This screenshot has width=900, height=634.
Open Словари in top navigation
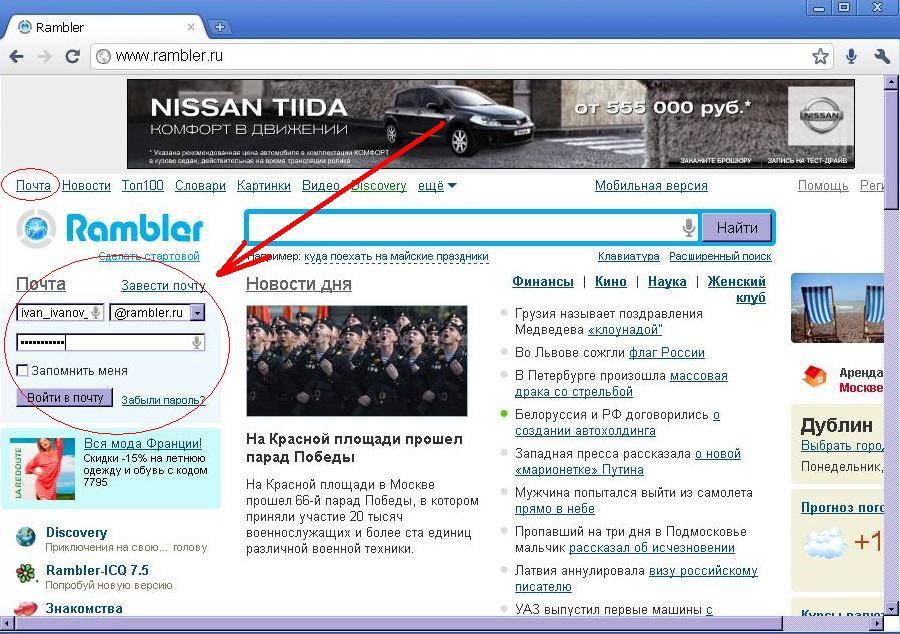(x=200, y=186)
